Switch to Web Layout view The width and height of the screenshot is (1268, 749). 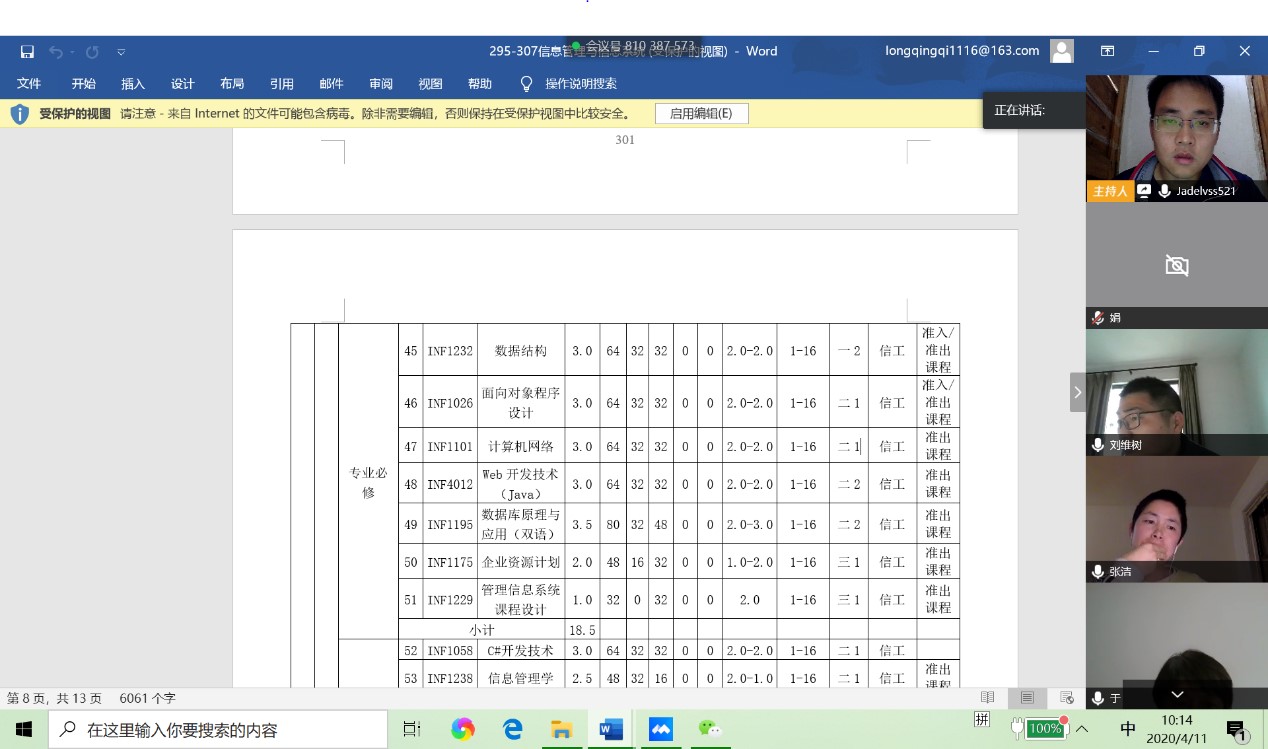click(x=1066, y=698)
